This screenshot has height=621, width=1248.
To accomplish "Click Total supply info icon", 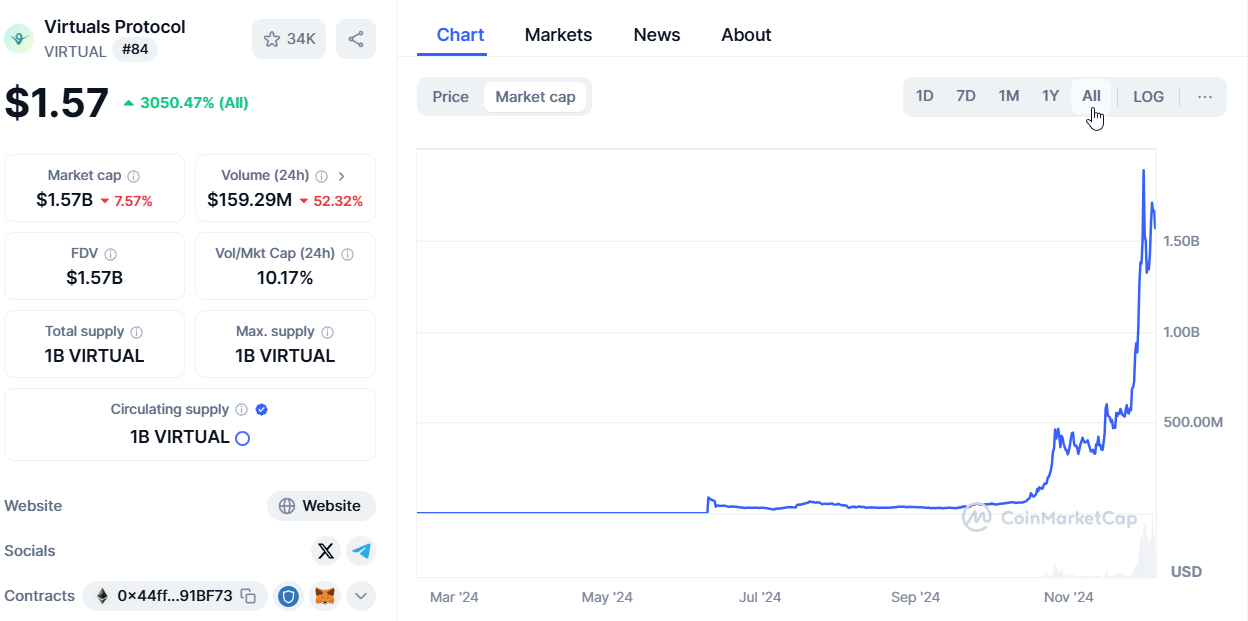I will (x=137, y=332).
